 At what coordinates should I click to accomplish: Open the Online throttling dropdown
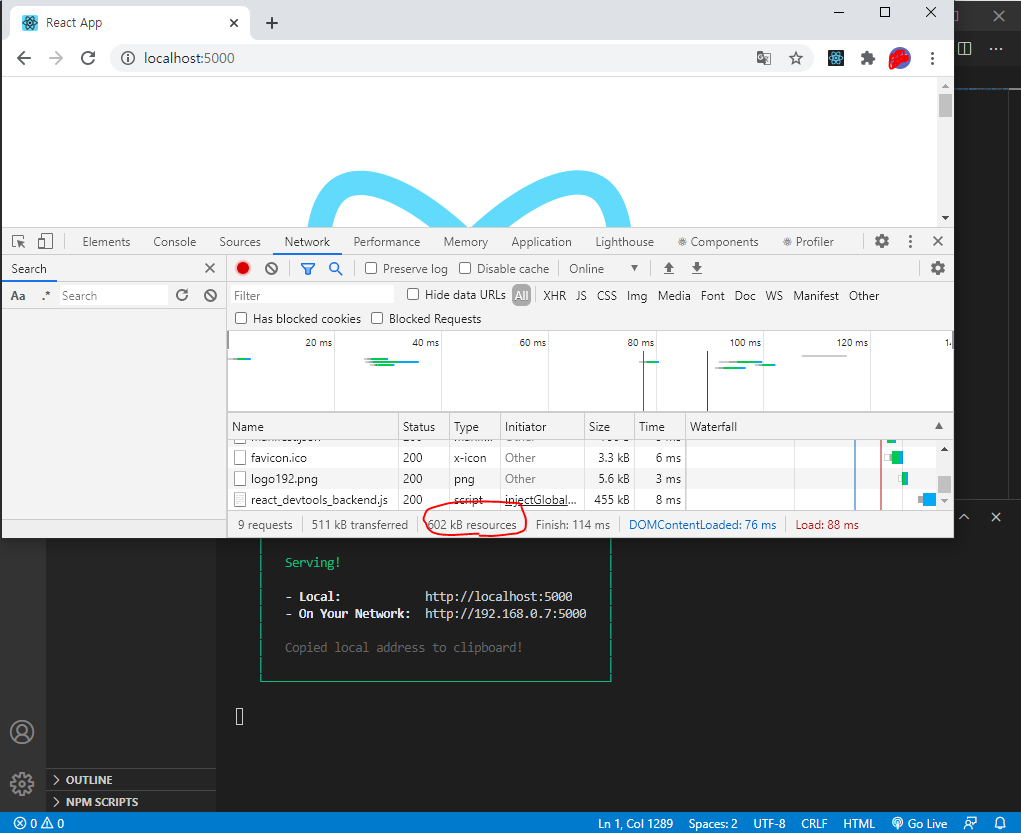(603, 268)
